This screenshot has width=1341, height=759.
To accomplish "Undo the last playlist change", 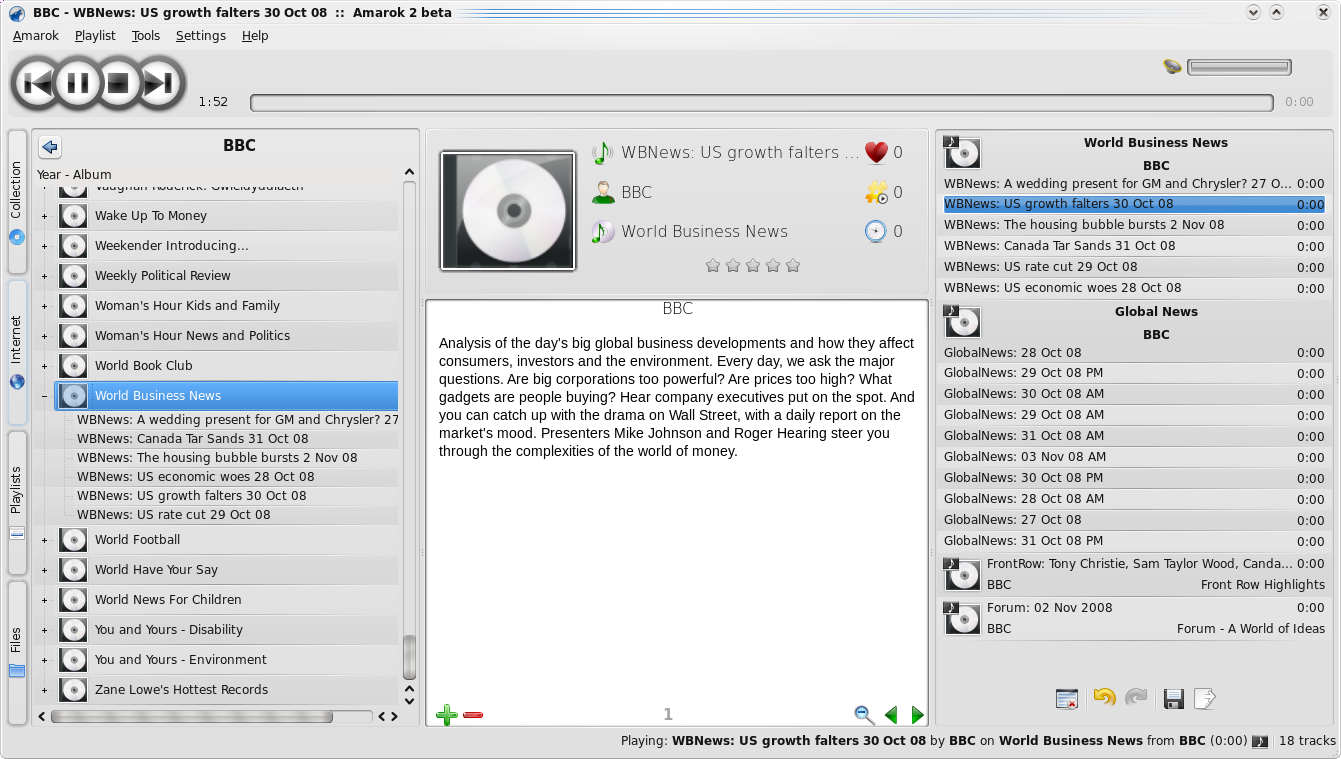I will [1104, 698].
